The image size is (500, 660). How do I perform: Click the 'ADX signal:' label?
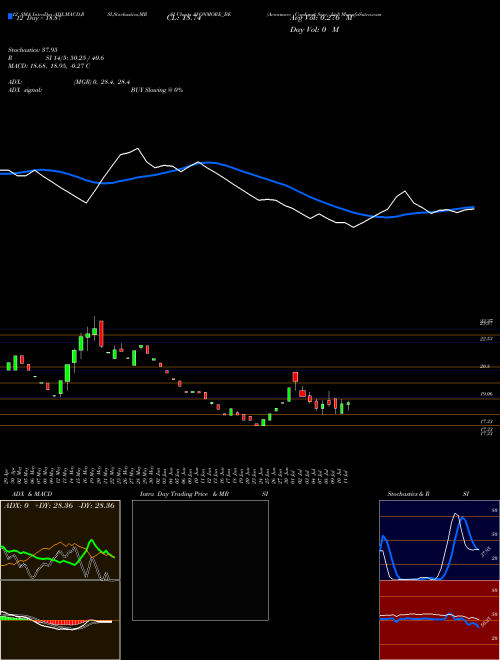coord(25,90)
